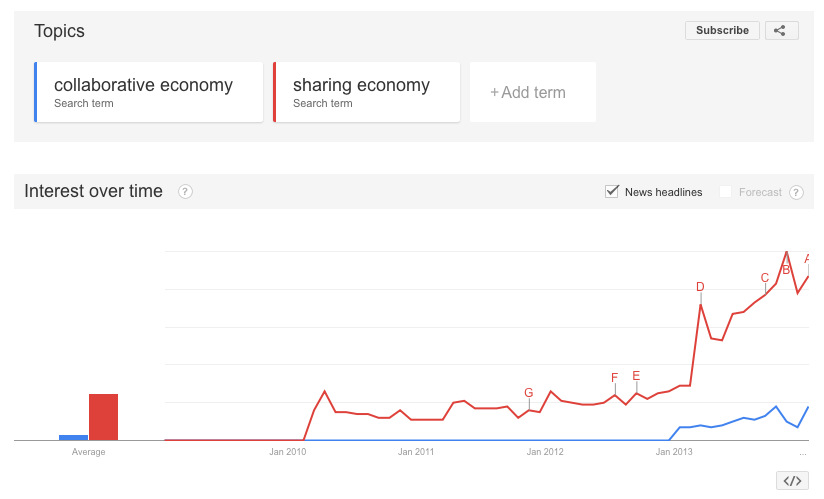Edit the collaborative economy search term
This screenshot has height=499, width=824.
pyautogui.click(x=149, y=92)
